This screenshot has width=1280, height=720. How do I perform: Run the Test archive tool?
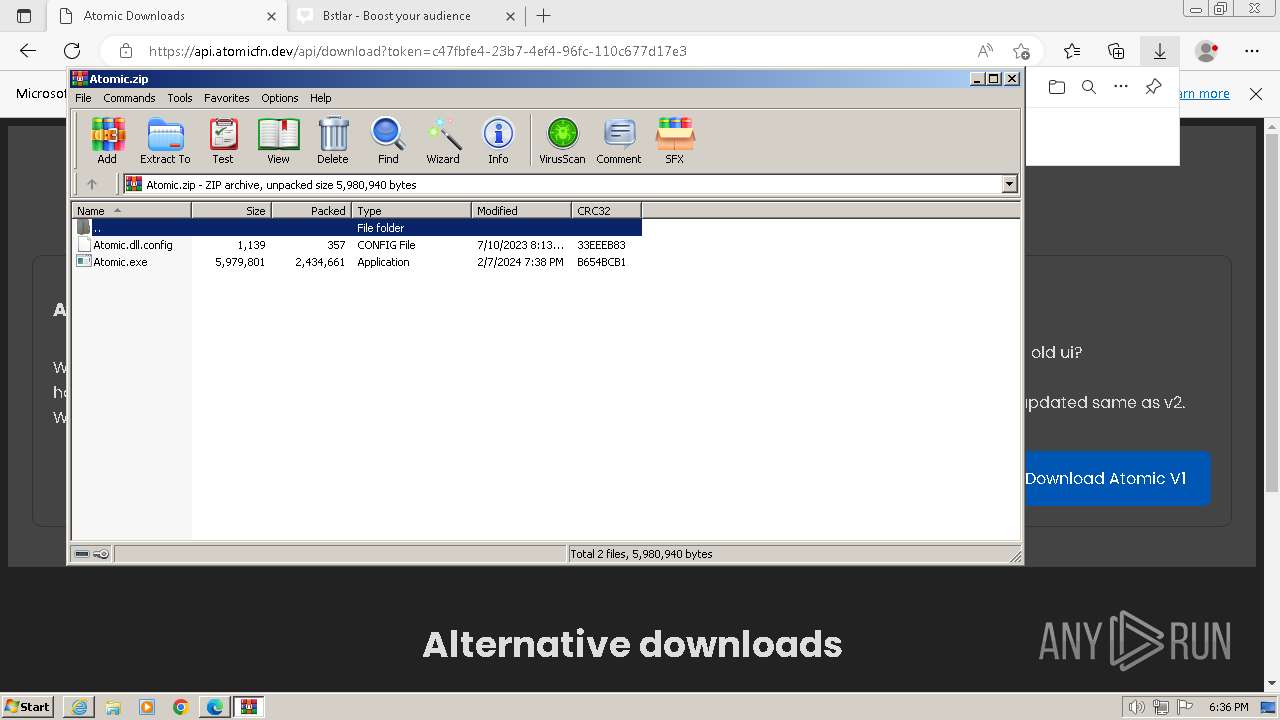[x=223, y=140]
